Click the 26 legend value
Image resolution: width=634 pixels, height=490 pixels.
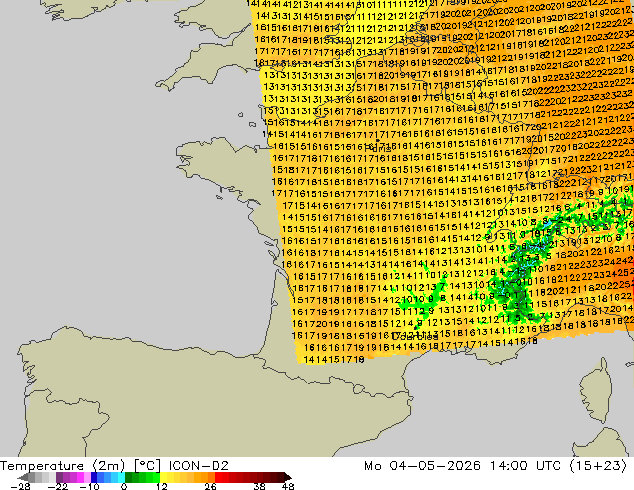210,486
